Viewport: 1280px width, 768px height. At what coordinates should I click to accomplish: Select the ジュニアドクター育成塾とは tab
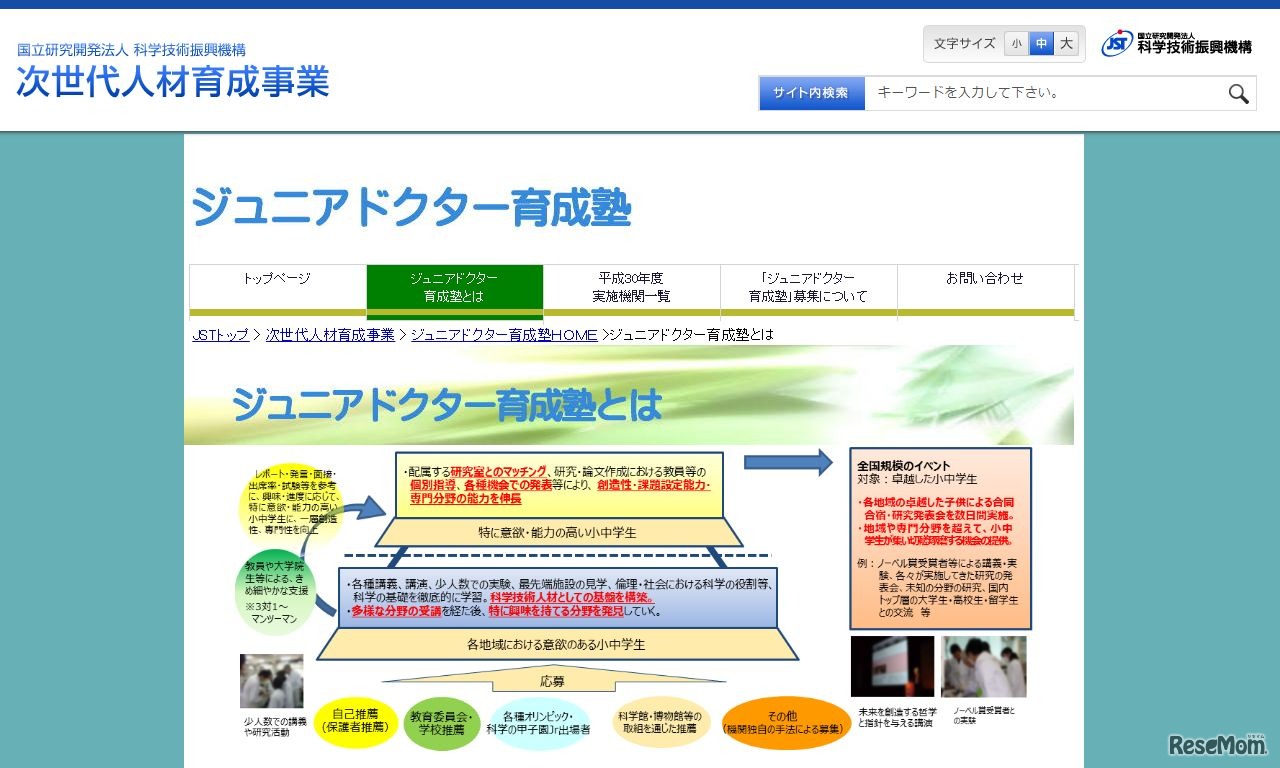456,288
